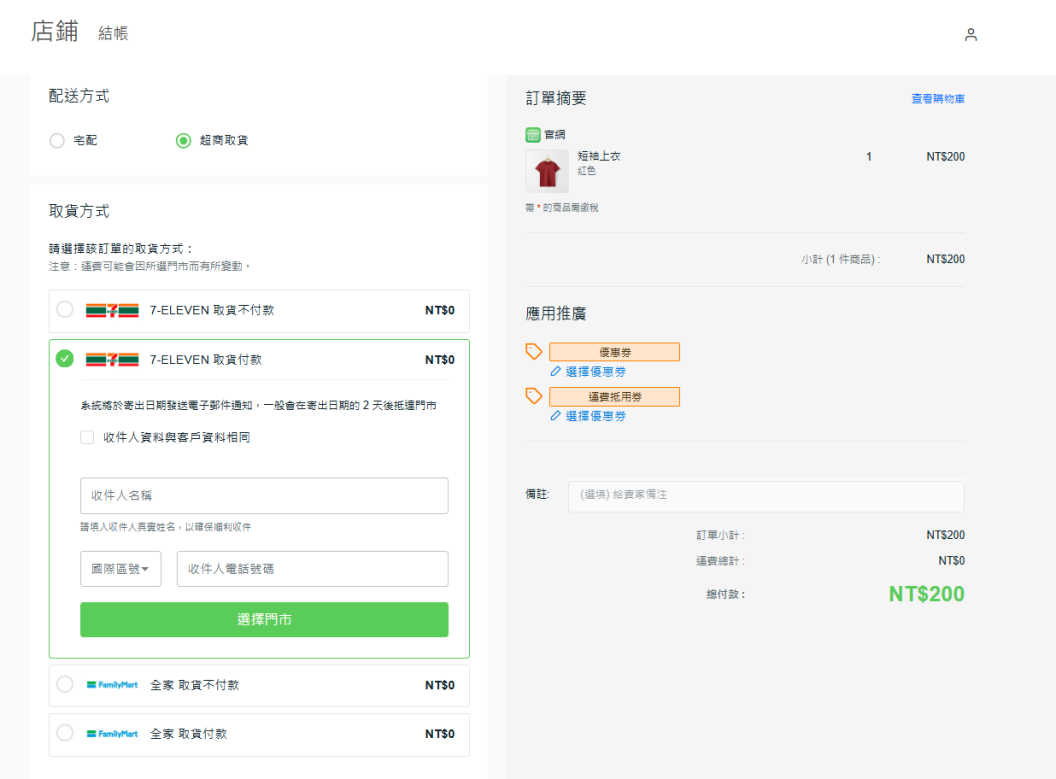Viewport: 1056px width, 779px height.
Task: Select 超商取貨 convenience store pickup option
Action: point(183,141)
